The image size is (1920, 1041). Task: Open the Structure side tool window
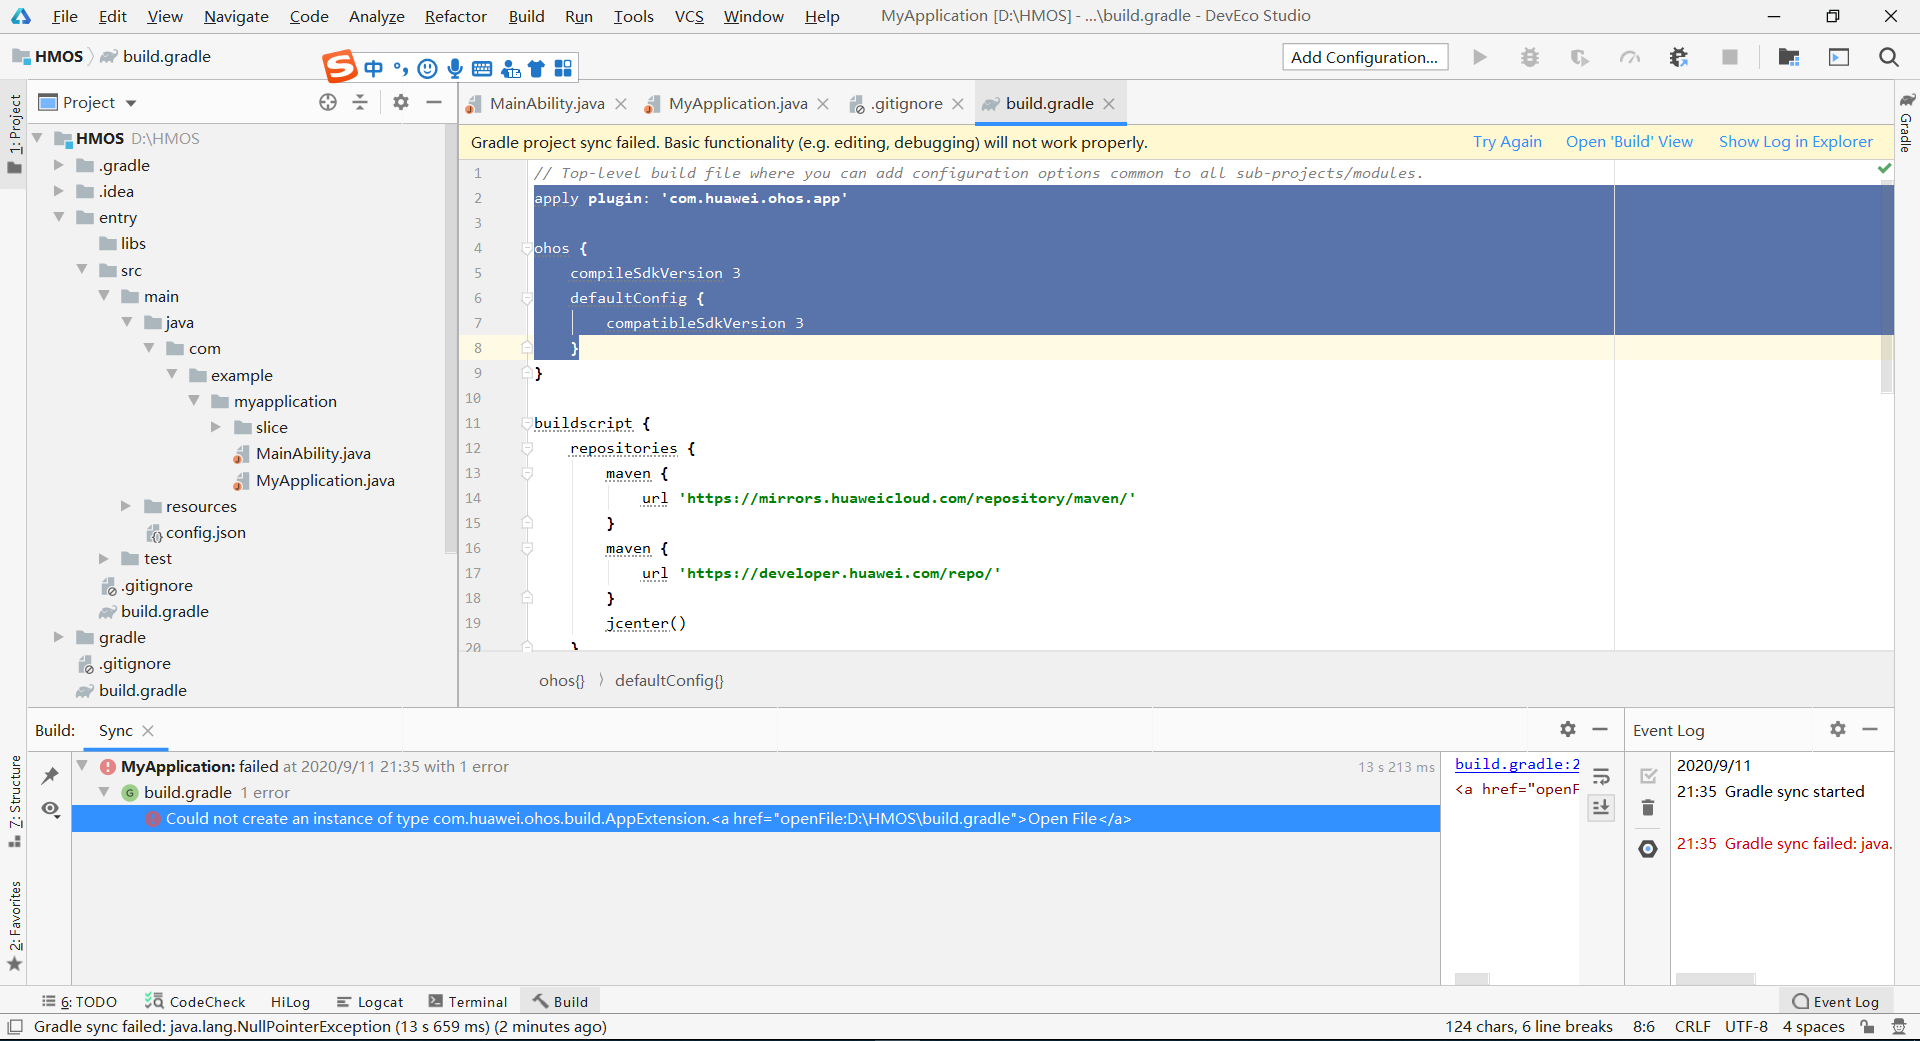click(15, 801)
